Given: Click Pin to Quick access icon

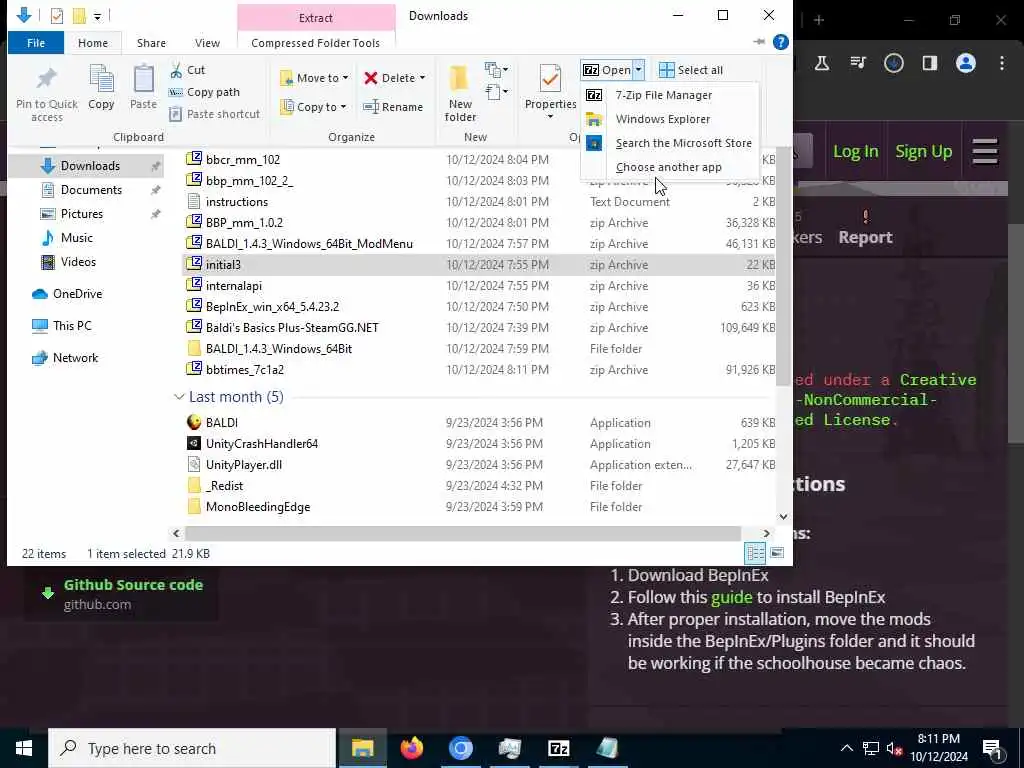Looking at the screenshot, I should (46, 80).
